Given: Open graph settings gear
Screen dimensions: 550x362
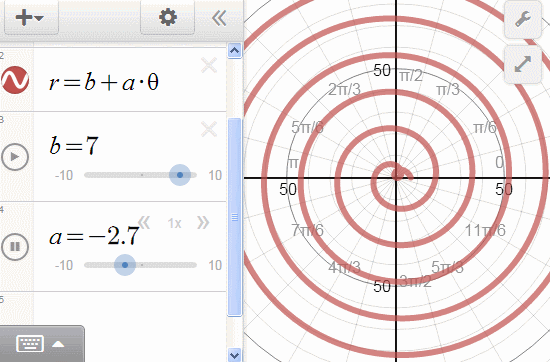Looking at the screenshot, I should 168,18.
